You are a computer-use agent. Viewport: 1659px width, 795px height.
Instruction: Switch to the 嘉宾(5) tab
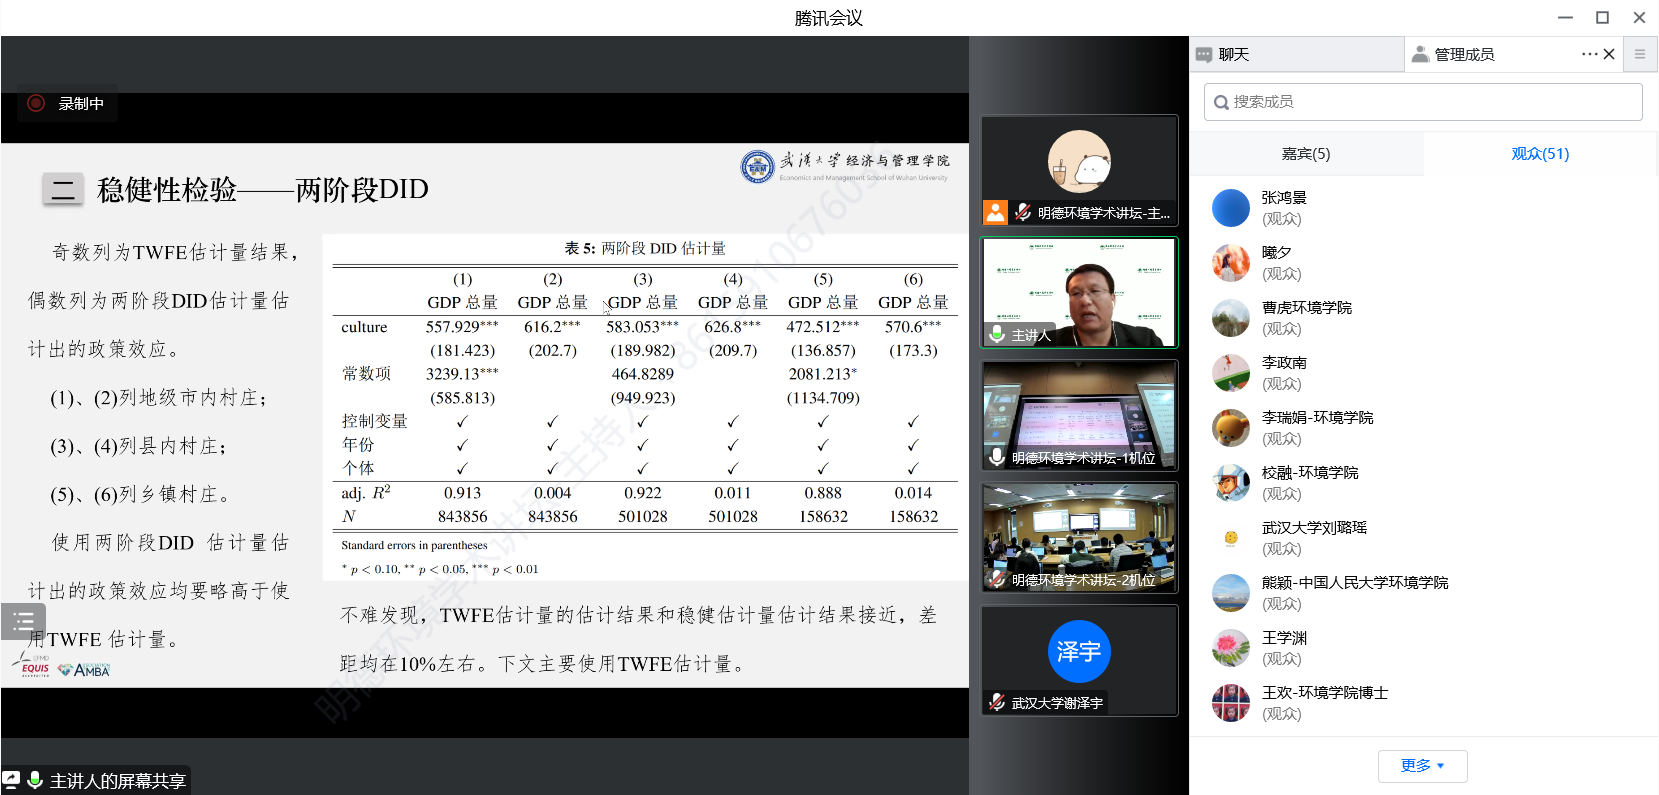tap(1306, 154)
